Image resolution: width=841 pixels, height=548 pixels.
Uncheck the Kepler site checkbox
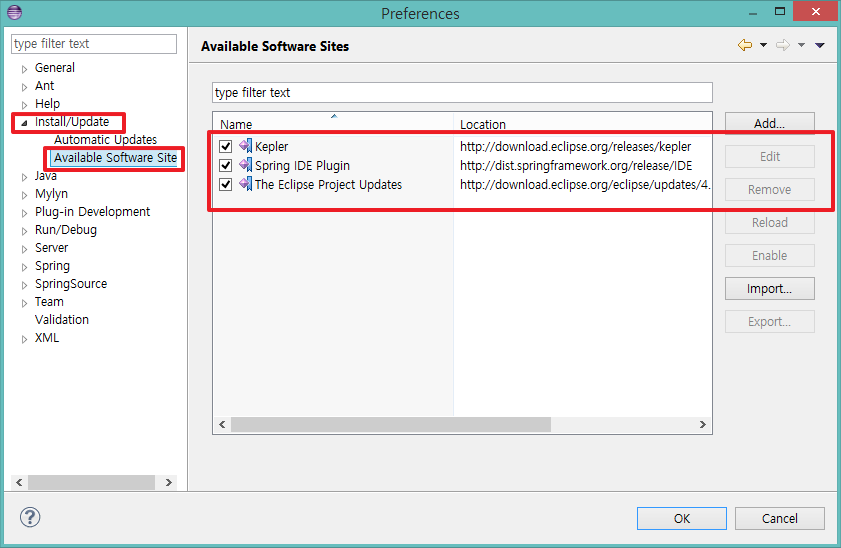coord(226,147)
